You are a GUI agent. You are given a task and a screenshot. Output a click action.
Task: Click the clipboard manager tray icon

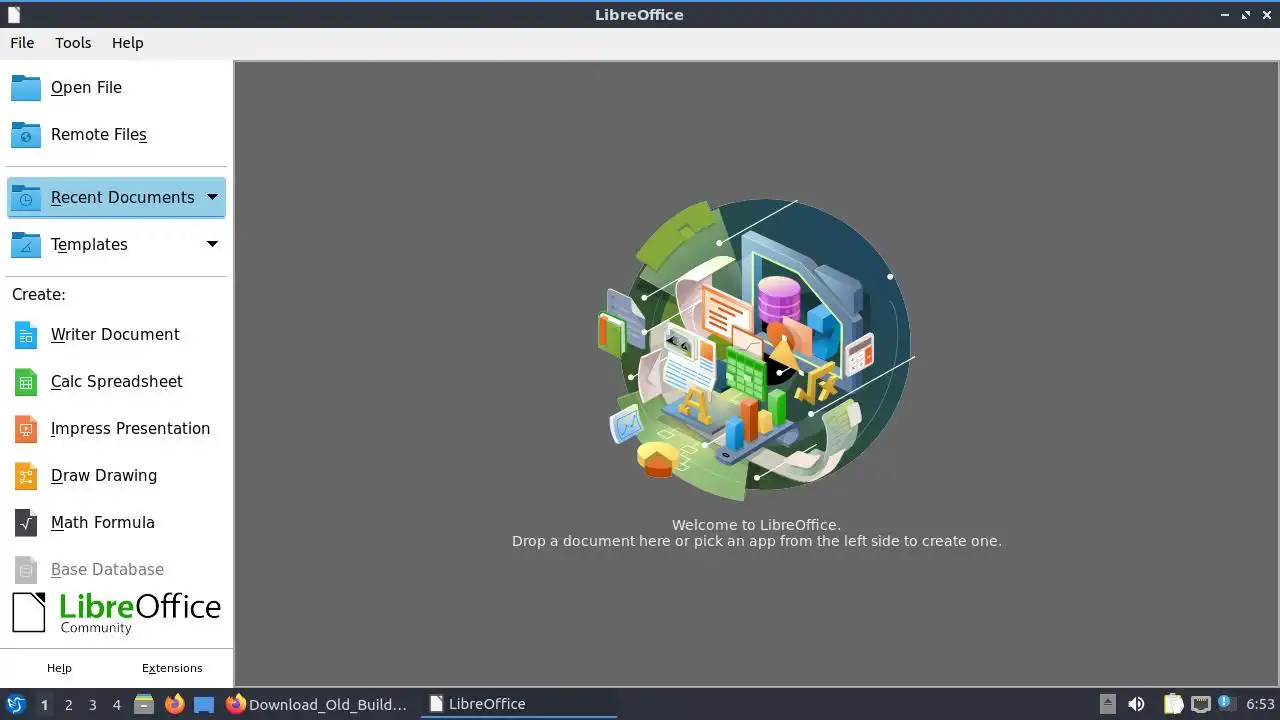pos(1173,704)
